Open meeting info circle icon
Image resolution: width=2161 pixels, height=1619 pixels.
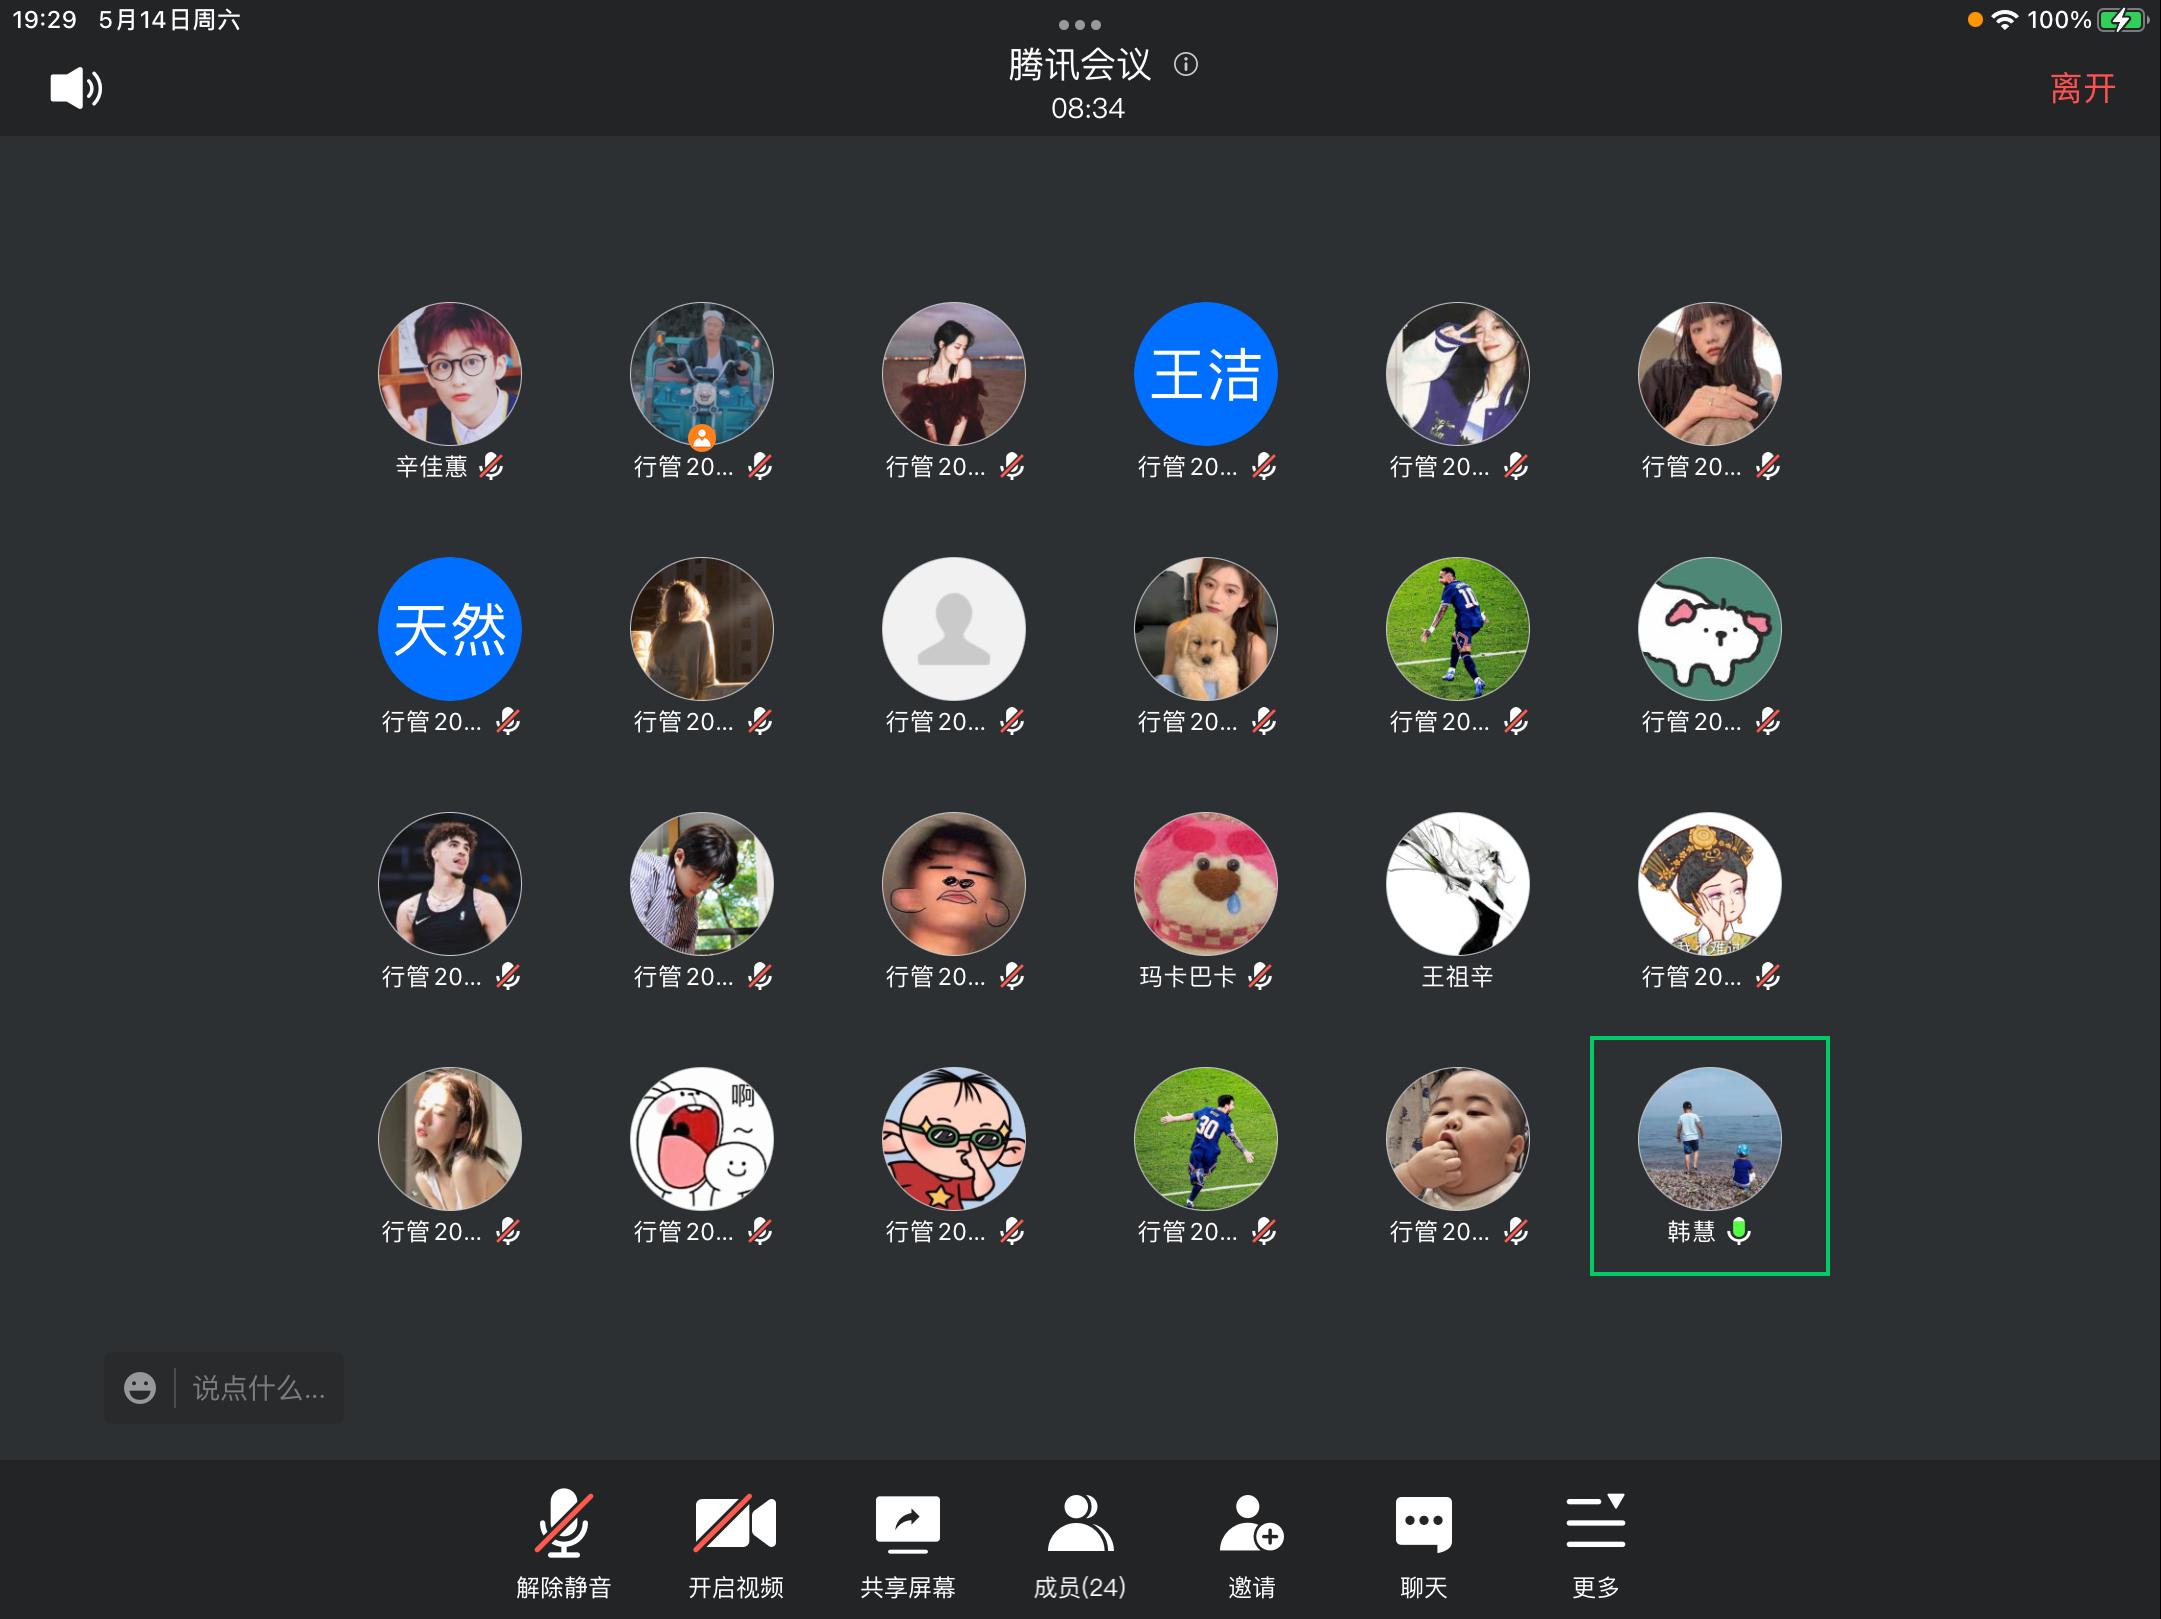coord(1186,65)
